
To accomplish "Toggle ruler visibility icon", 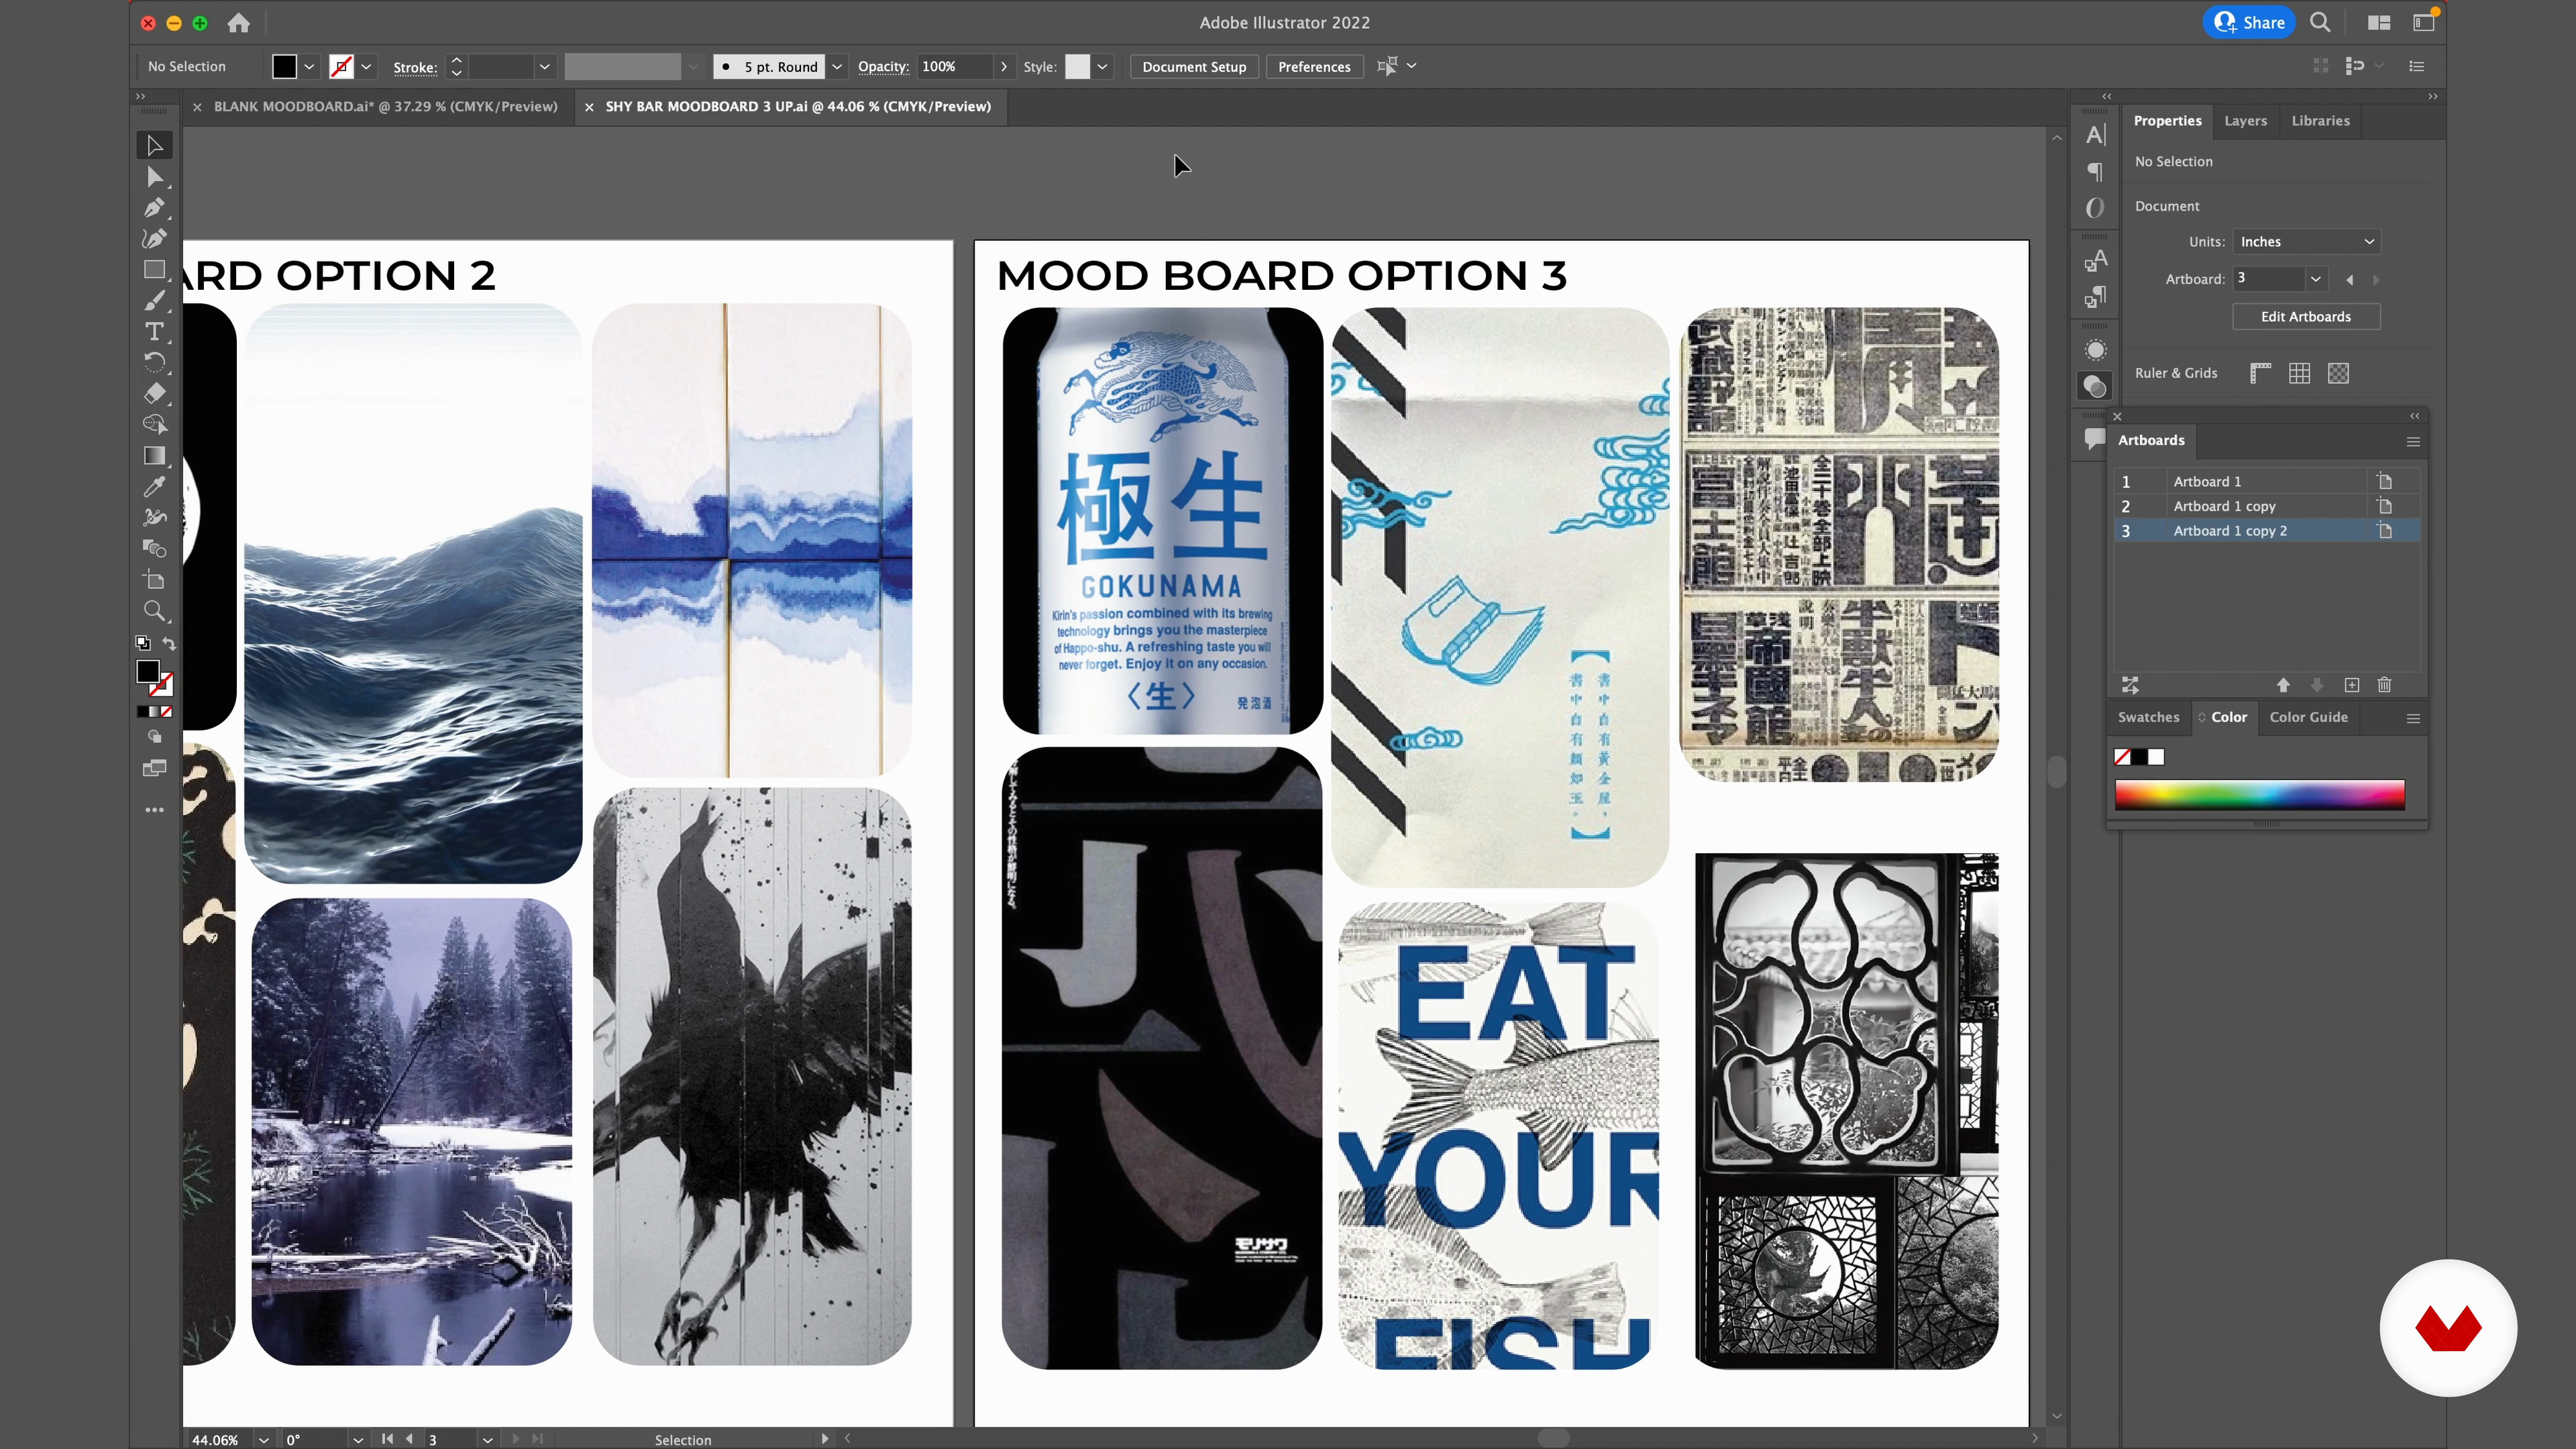I will [2260, 373].
